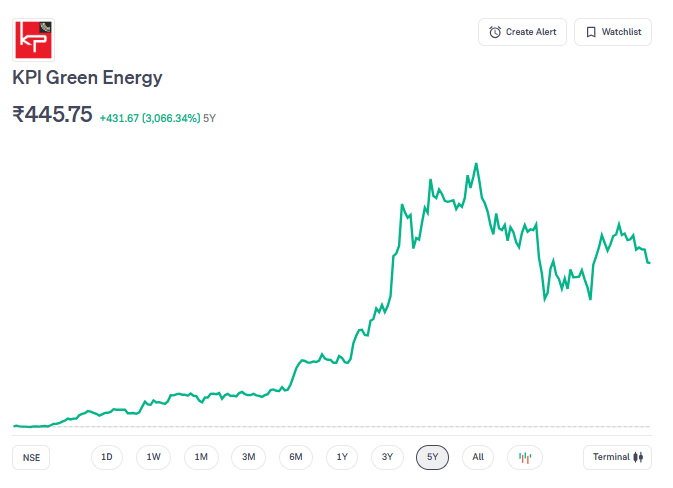Open the NSE exchange selector
The height and width of the screenshot is (488, 673).
32,457
